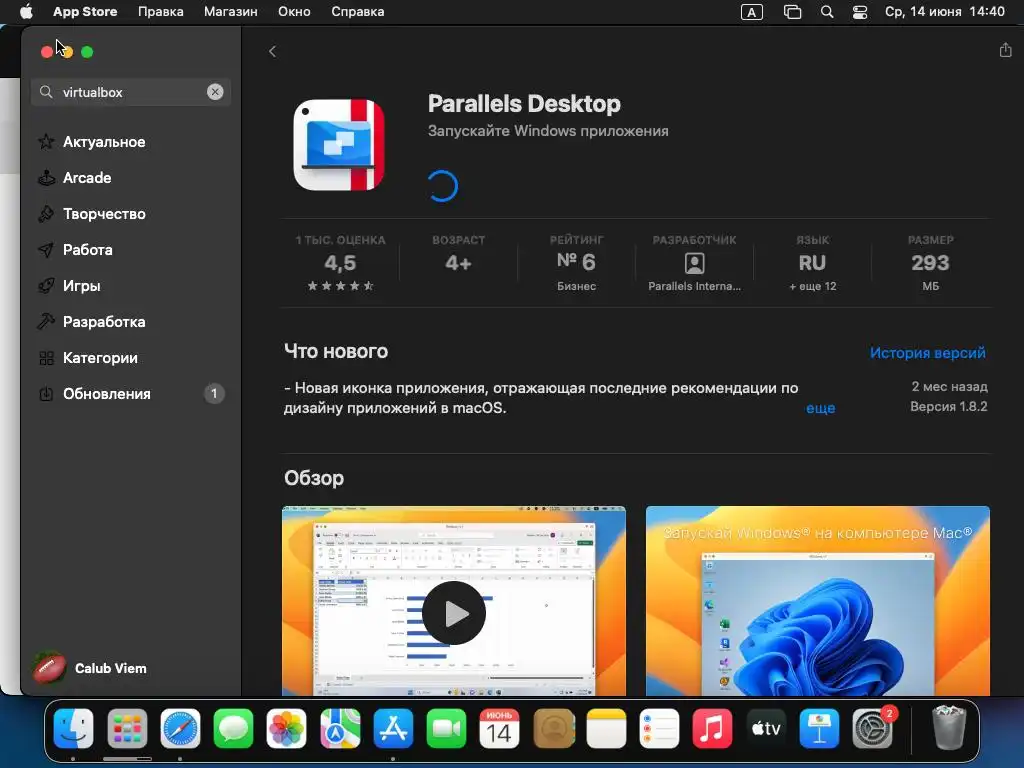Open Reminders from the Dock
The image size is (1024, 768).
(x=659, y=728)
